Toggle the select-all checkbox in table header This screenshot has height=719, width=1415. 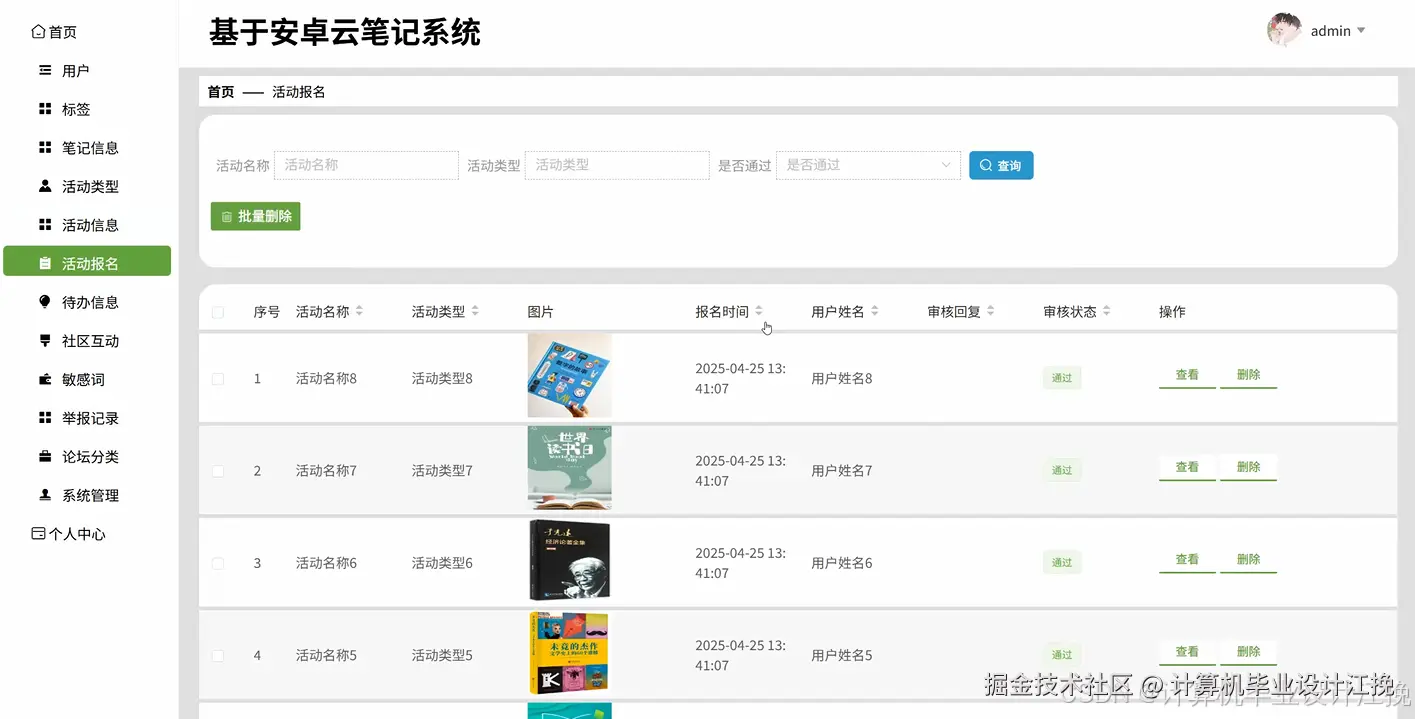tap(218, 311)
